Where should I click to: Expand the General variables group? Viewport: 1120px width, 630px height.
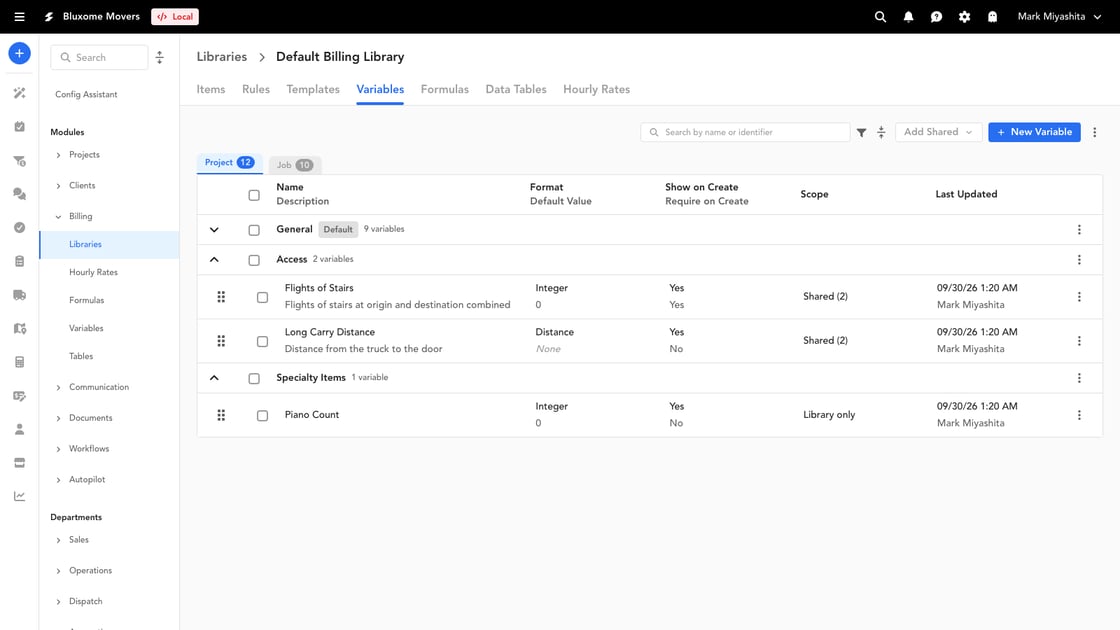(214, 230)
